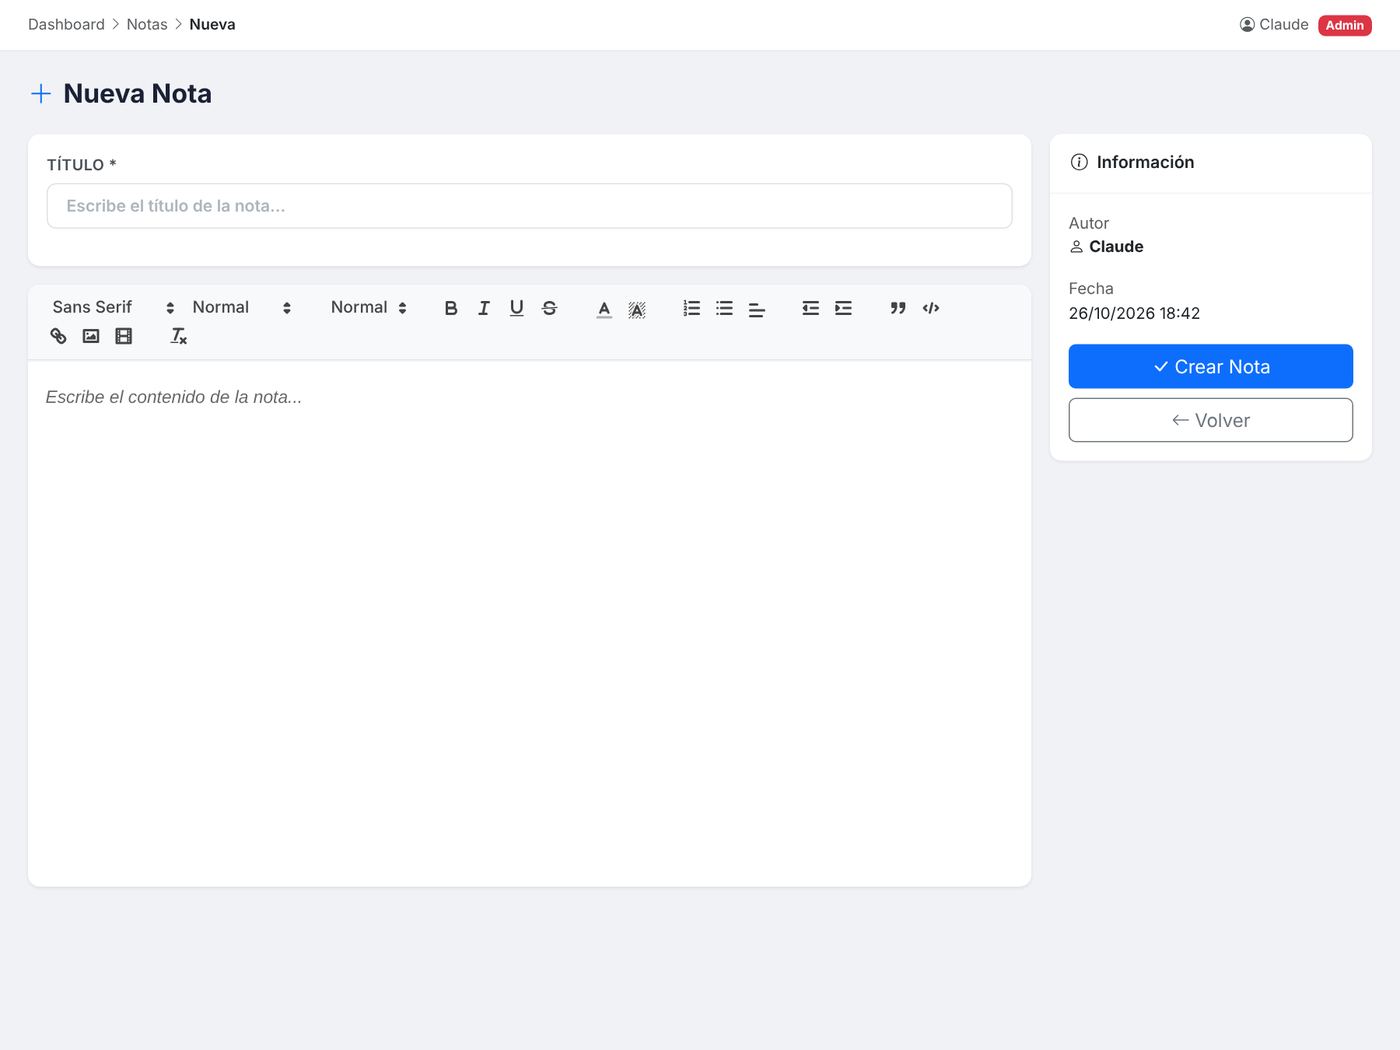Click the blue plus icon beside Nueva Nota
This screenshot has height=1050, width=1400.
tap(41, 94)
